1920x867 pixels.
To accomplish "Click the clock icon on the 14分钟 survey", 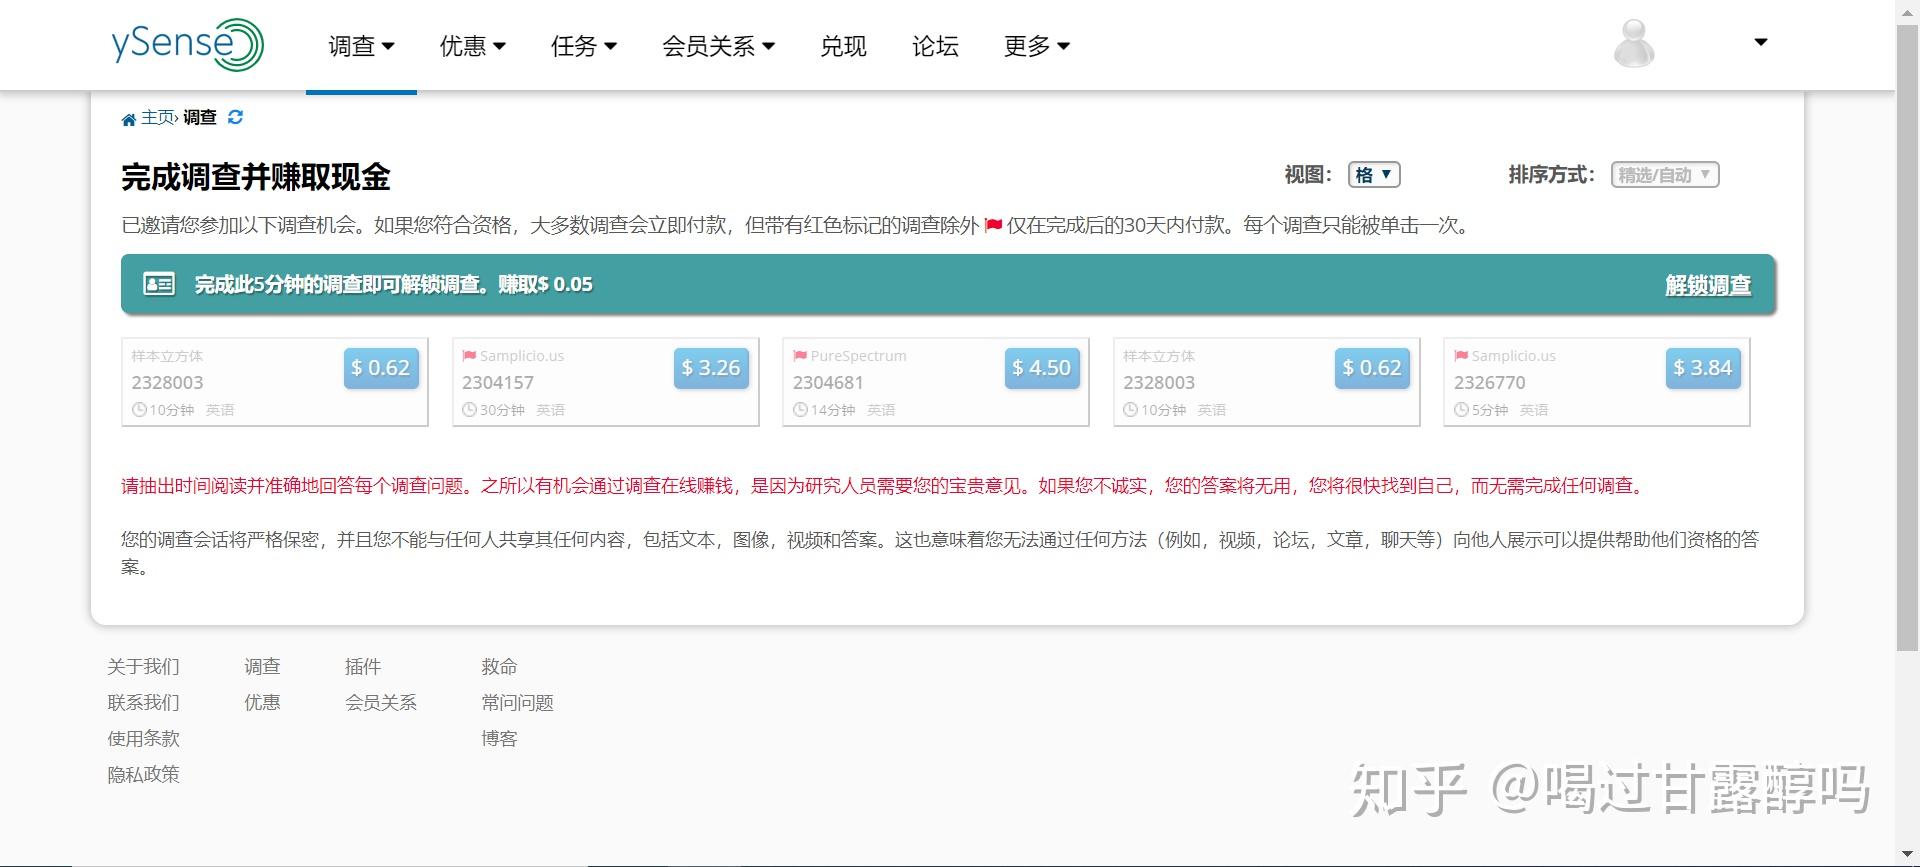I will (800, 410).
